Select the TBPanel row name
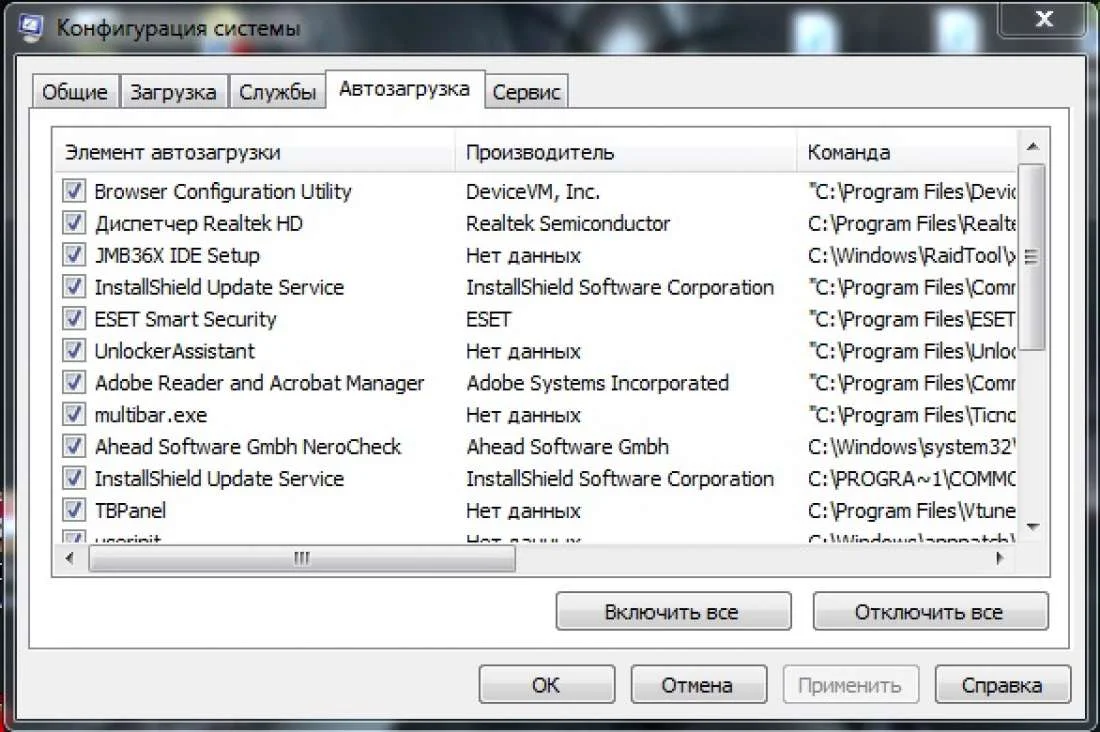 130,510
